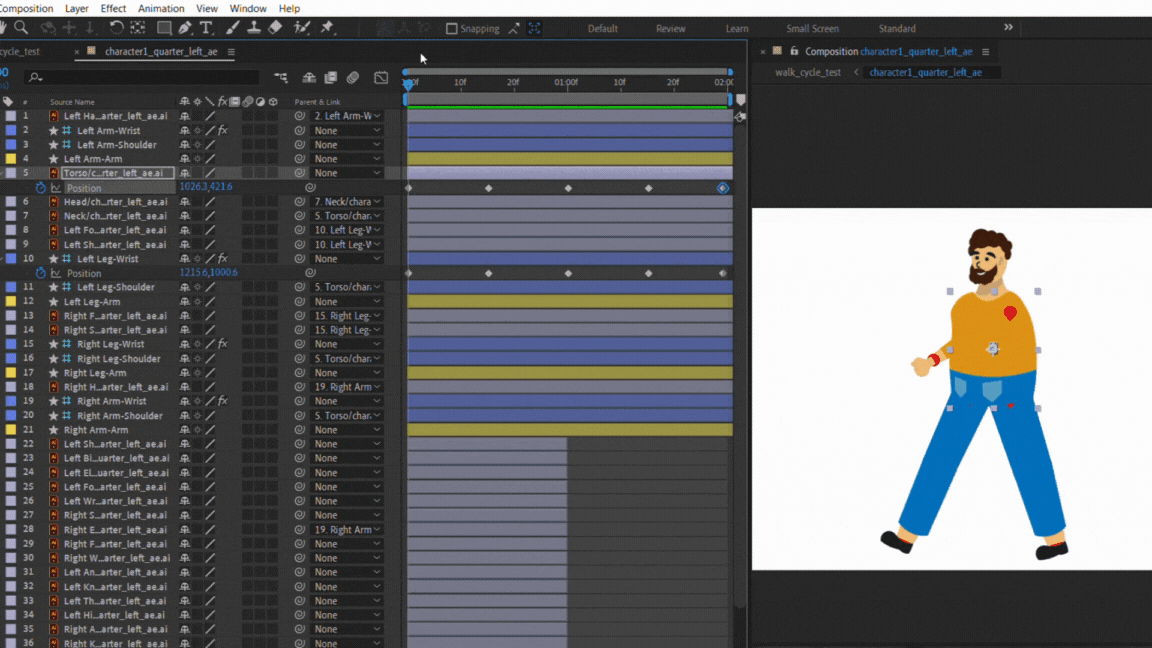This screenshot has width=1152, height=648.
Task: Open the Composition panel menu icon
Action: tap(986, 52)
